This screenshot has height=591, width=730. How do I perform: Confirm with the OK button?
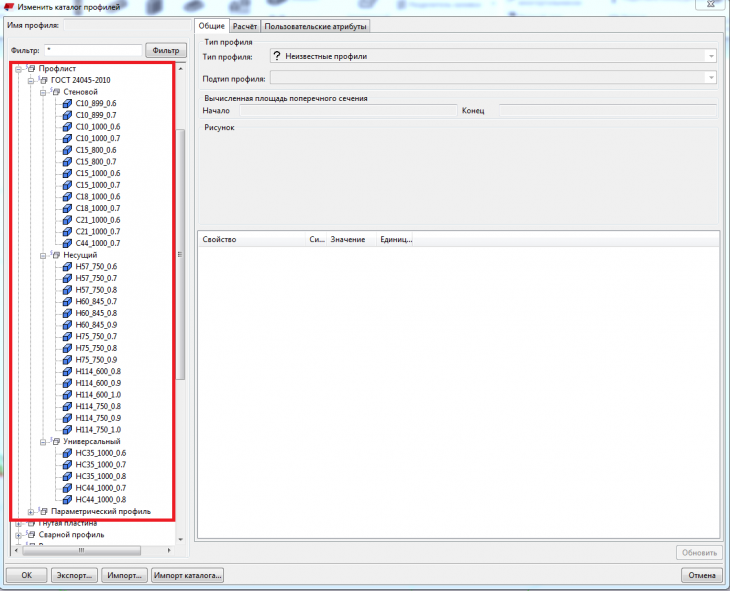click(x=27, y=575)
